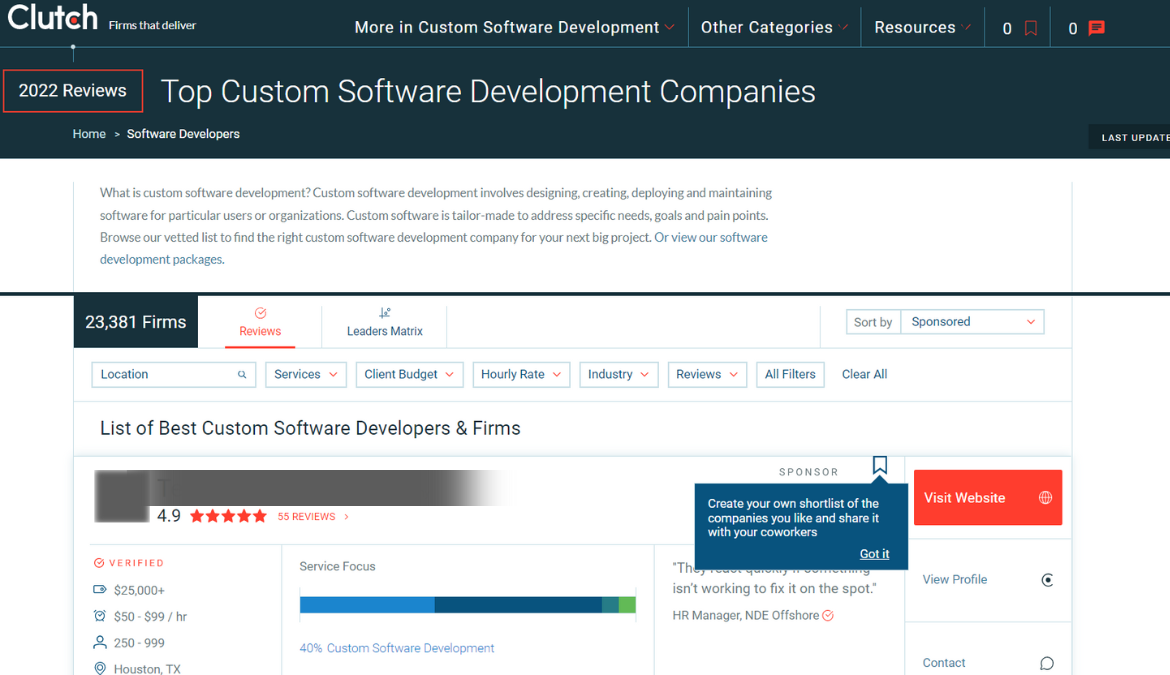The image size is (1170, 675).
Task: Click the five-star rating icons
Action: click(228, 517)
